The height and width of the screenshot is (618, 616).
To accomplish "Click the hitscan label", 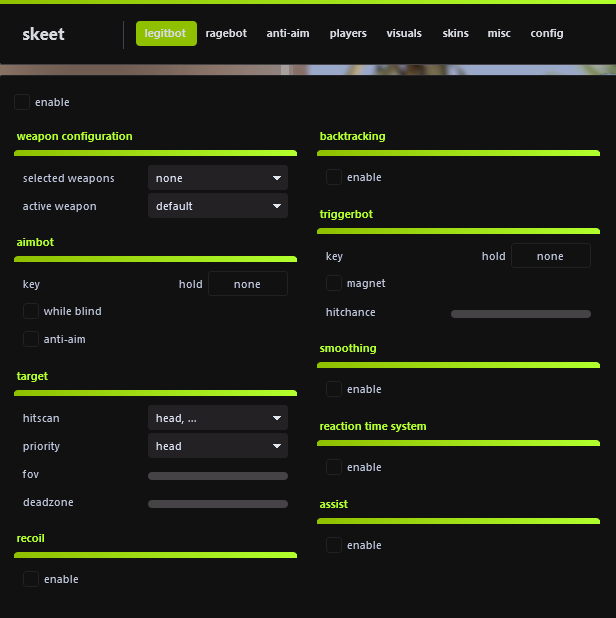I will coord(41,418).
